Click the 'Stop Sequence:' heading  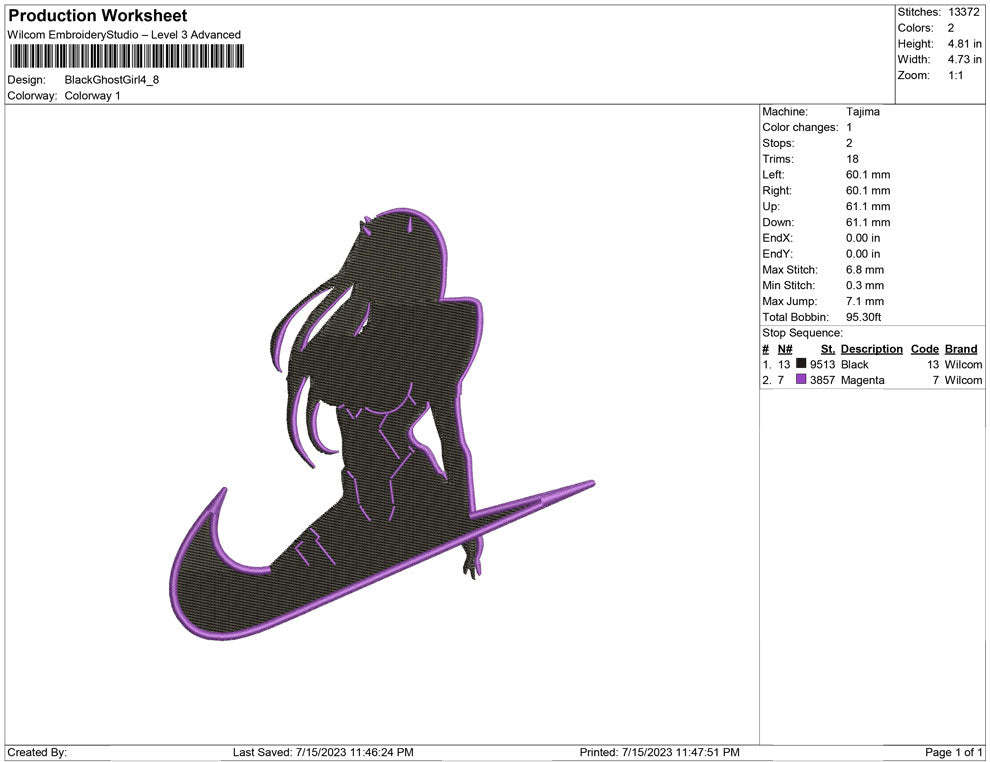[x=802, y=333]
